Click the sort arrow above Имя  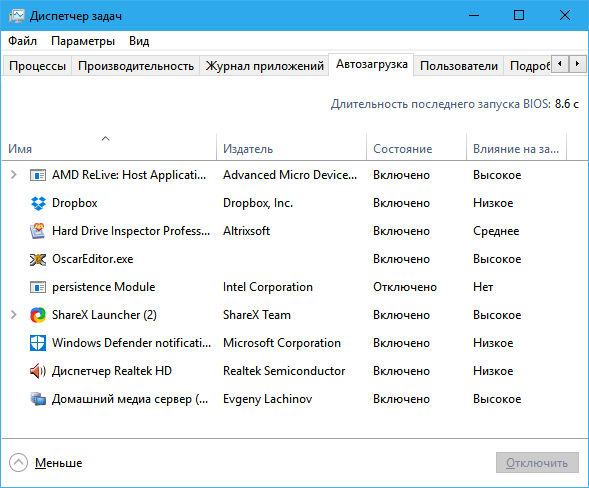[x=106, y=139]
